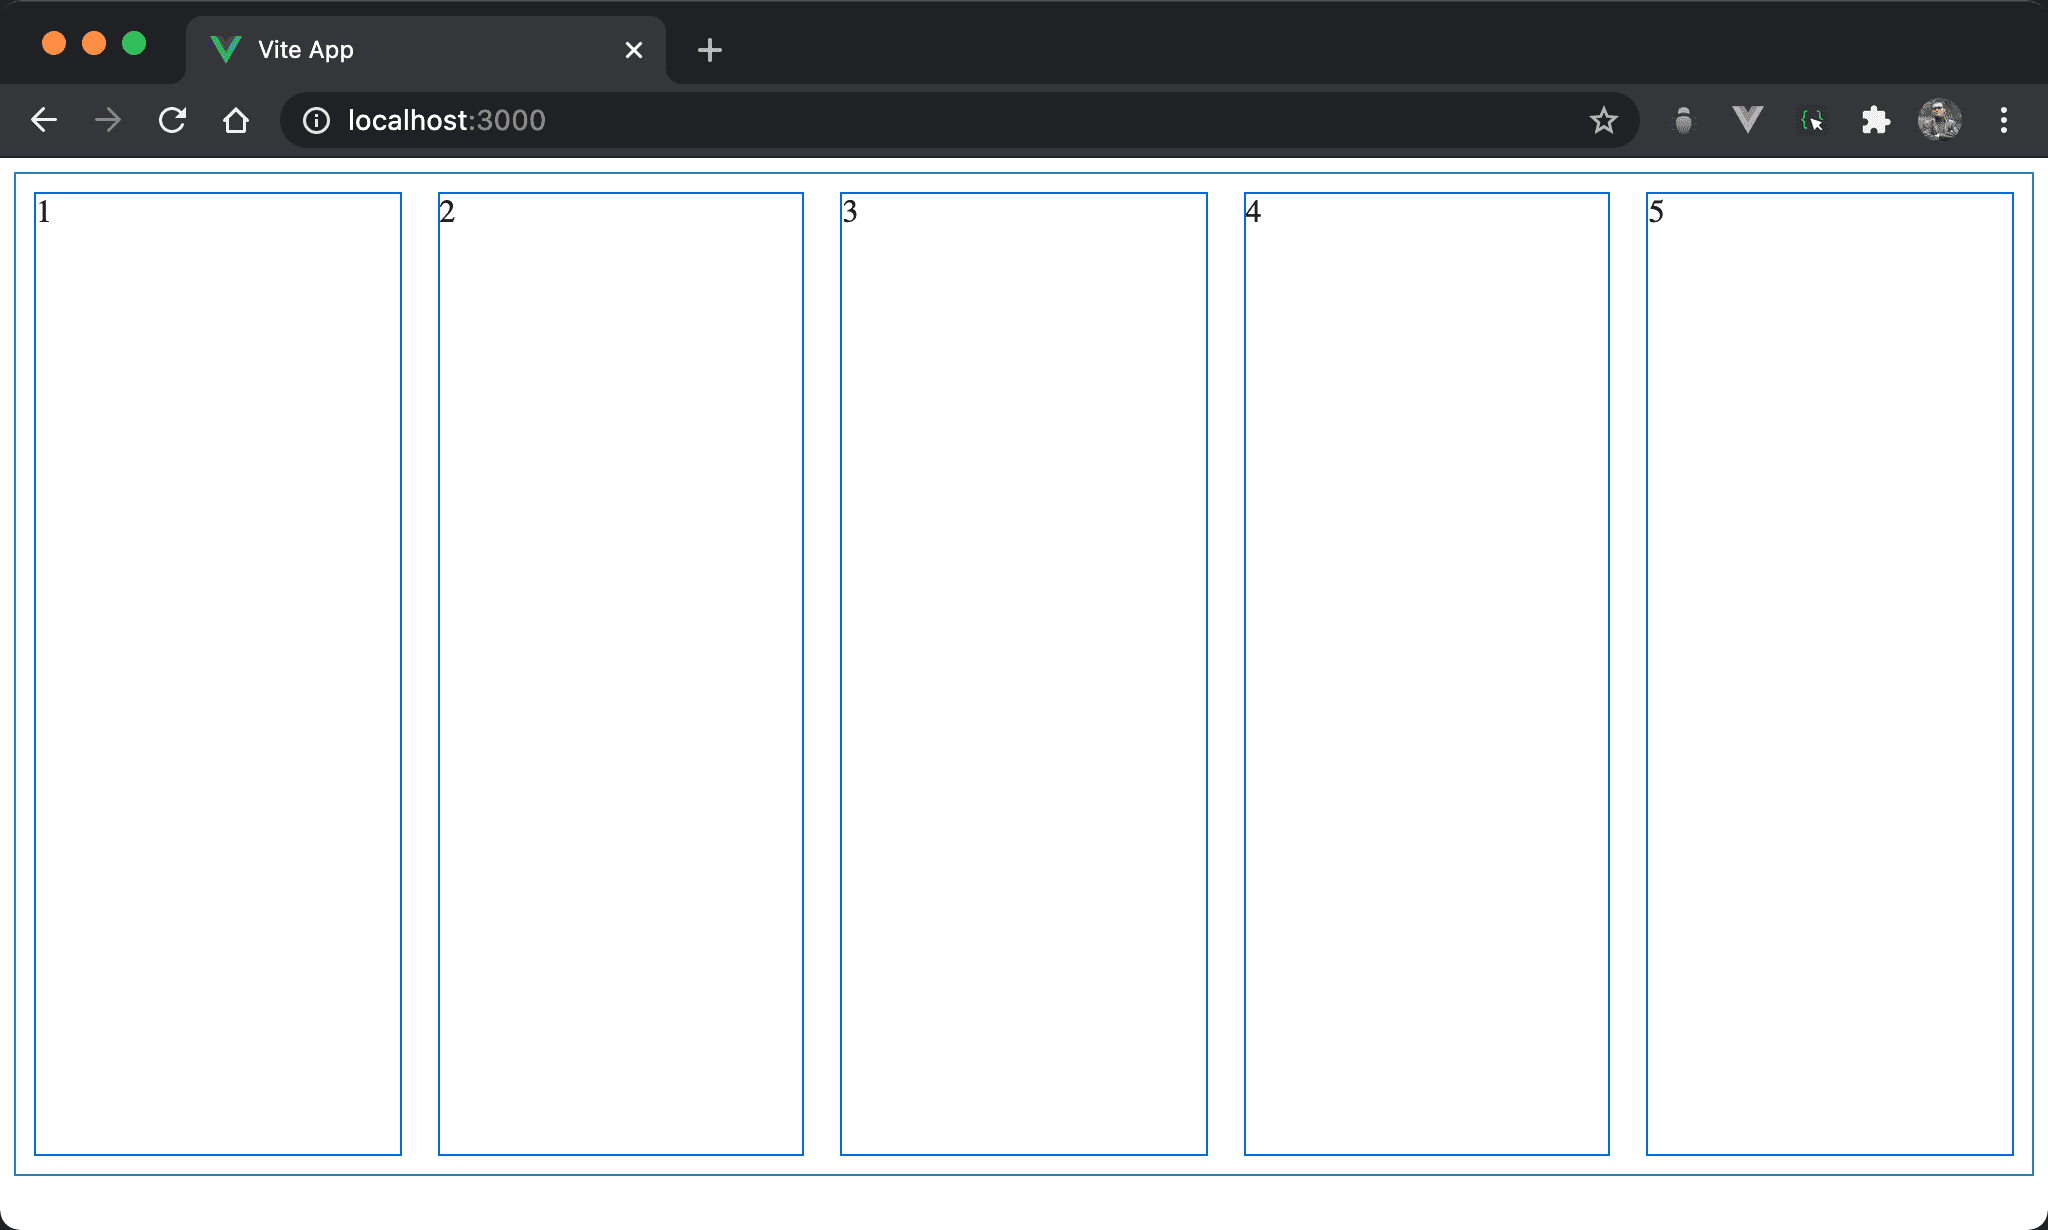
Task: Click the box labeled 3
Action: 1023,673
